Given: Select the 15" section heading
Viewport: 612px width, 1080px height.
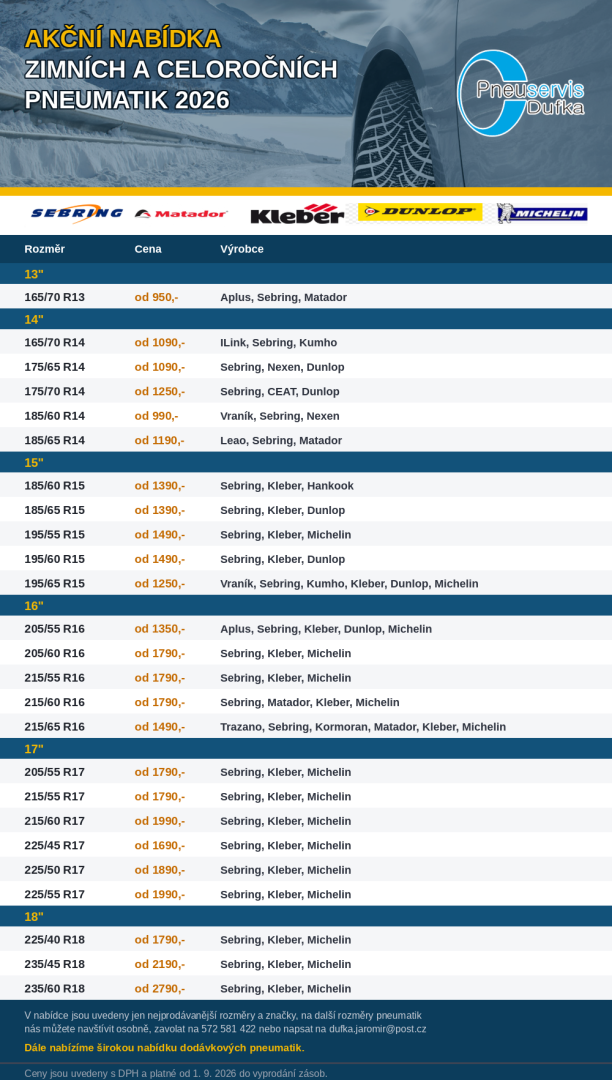Looking at the screenshot, I should [34, 463].
